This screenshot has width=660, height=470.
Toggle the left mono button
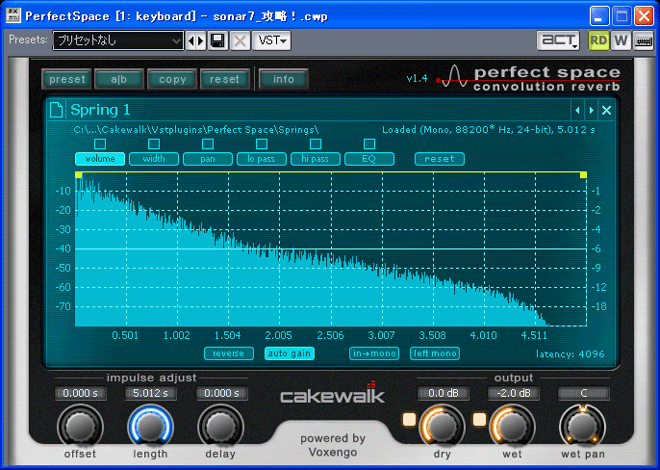click(435, 353)
